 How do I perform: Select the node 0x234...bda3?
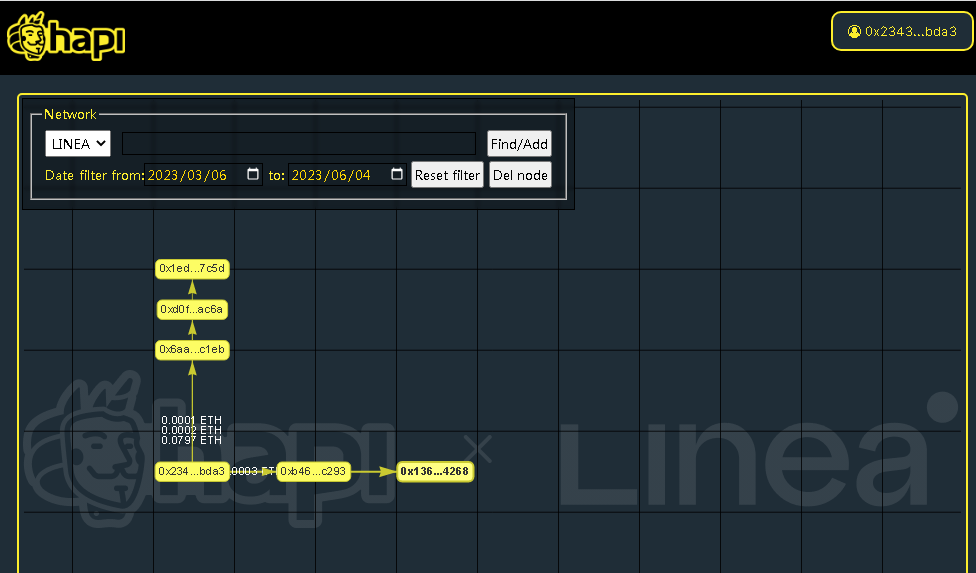pos(192,472)
